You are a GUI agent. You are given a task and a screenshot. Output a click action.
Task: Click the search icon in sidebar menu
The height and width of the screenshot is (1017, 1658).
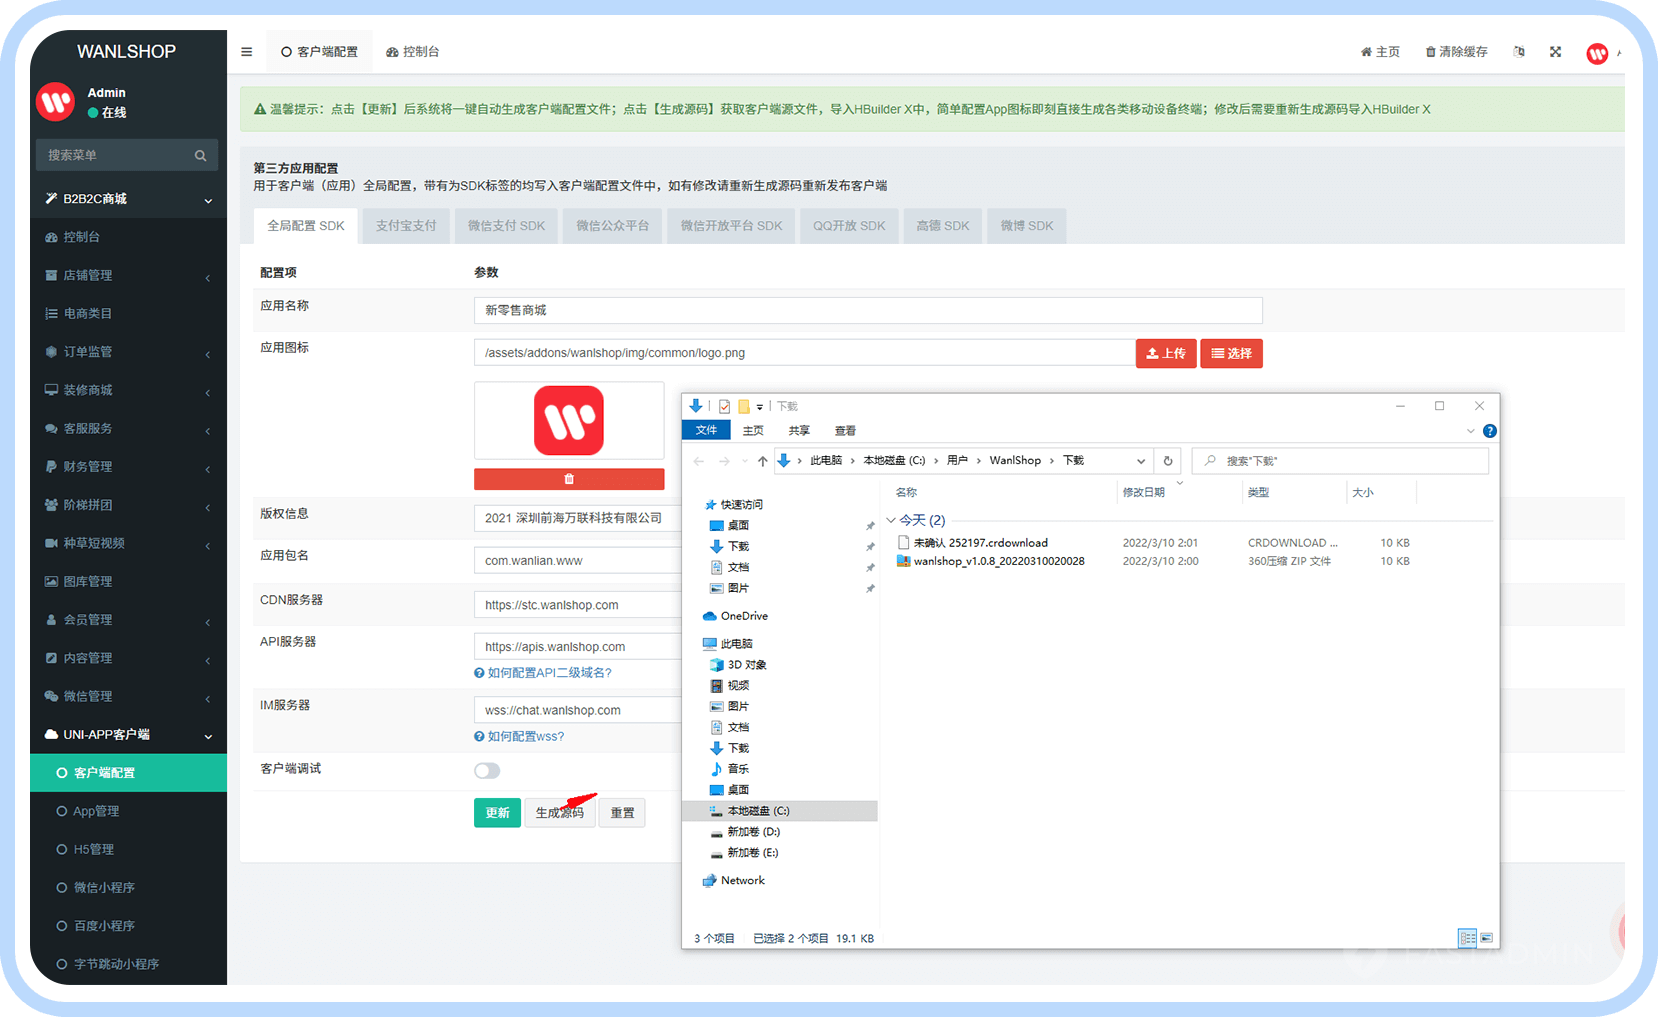[x=200, y=155]
